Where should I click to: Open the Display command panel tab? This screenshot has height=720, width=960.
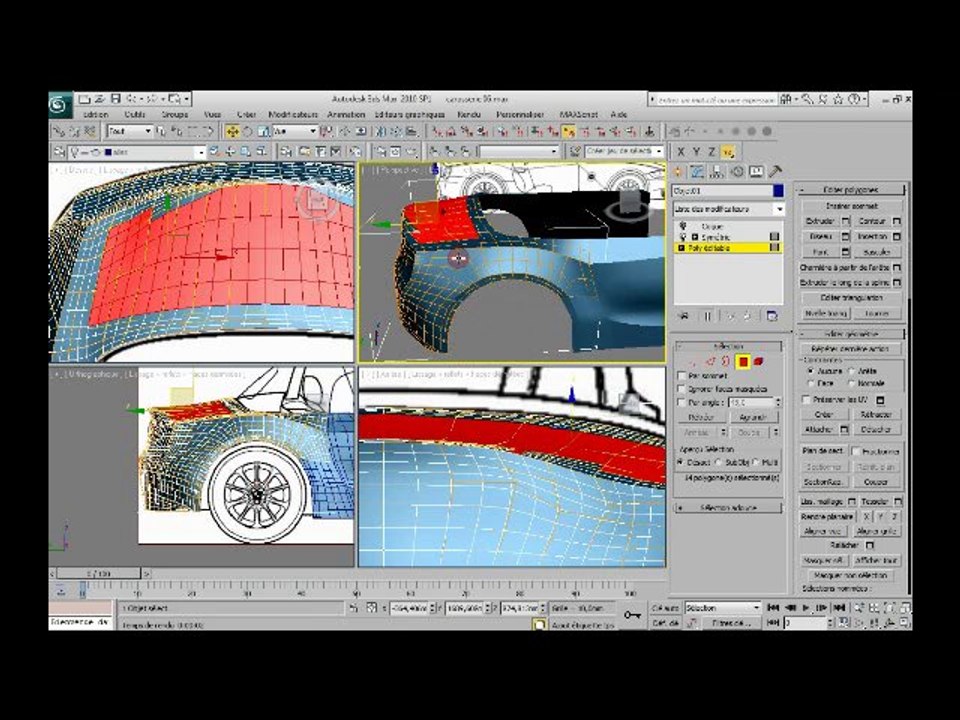pyautogui.click(x=756, y=172)
